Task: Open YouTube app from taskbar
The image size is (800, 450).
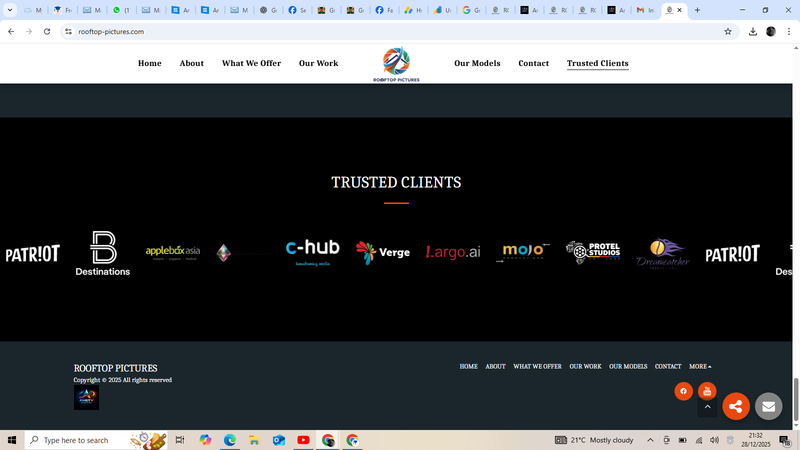Action: 303,440
